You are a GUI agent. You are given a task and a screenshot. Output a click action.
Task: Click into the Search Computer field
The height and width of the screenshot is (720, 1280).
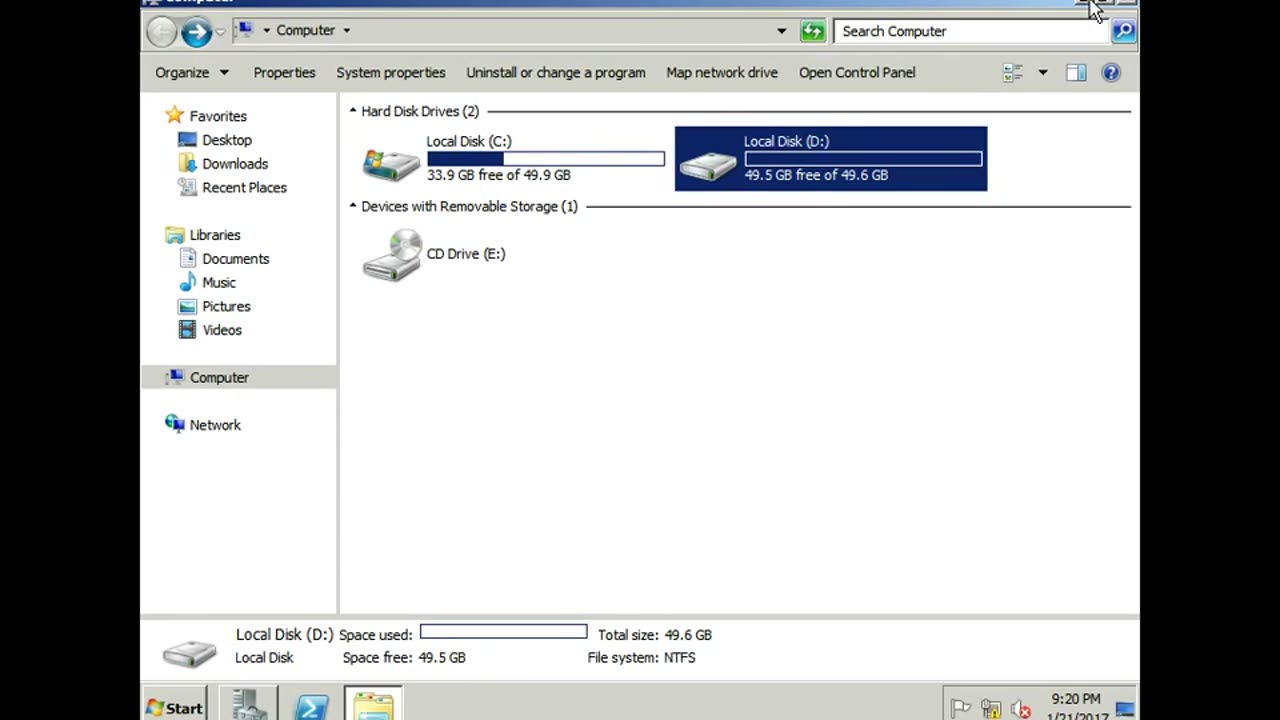[x=970, y=31]
